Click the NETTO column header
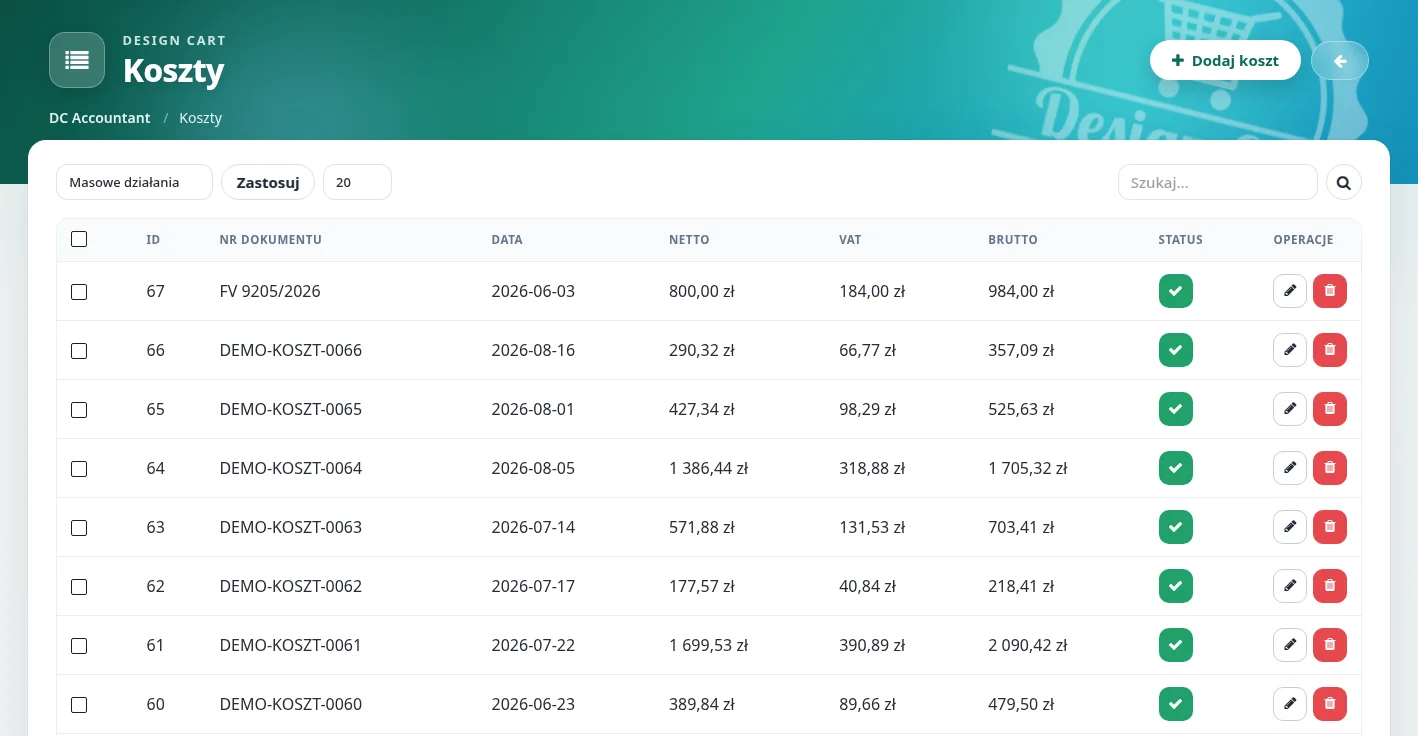 [x=689, y=240]
